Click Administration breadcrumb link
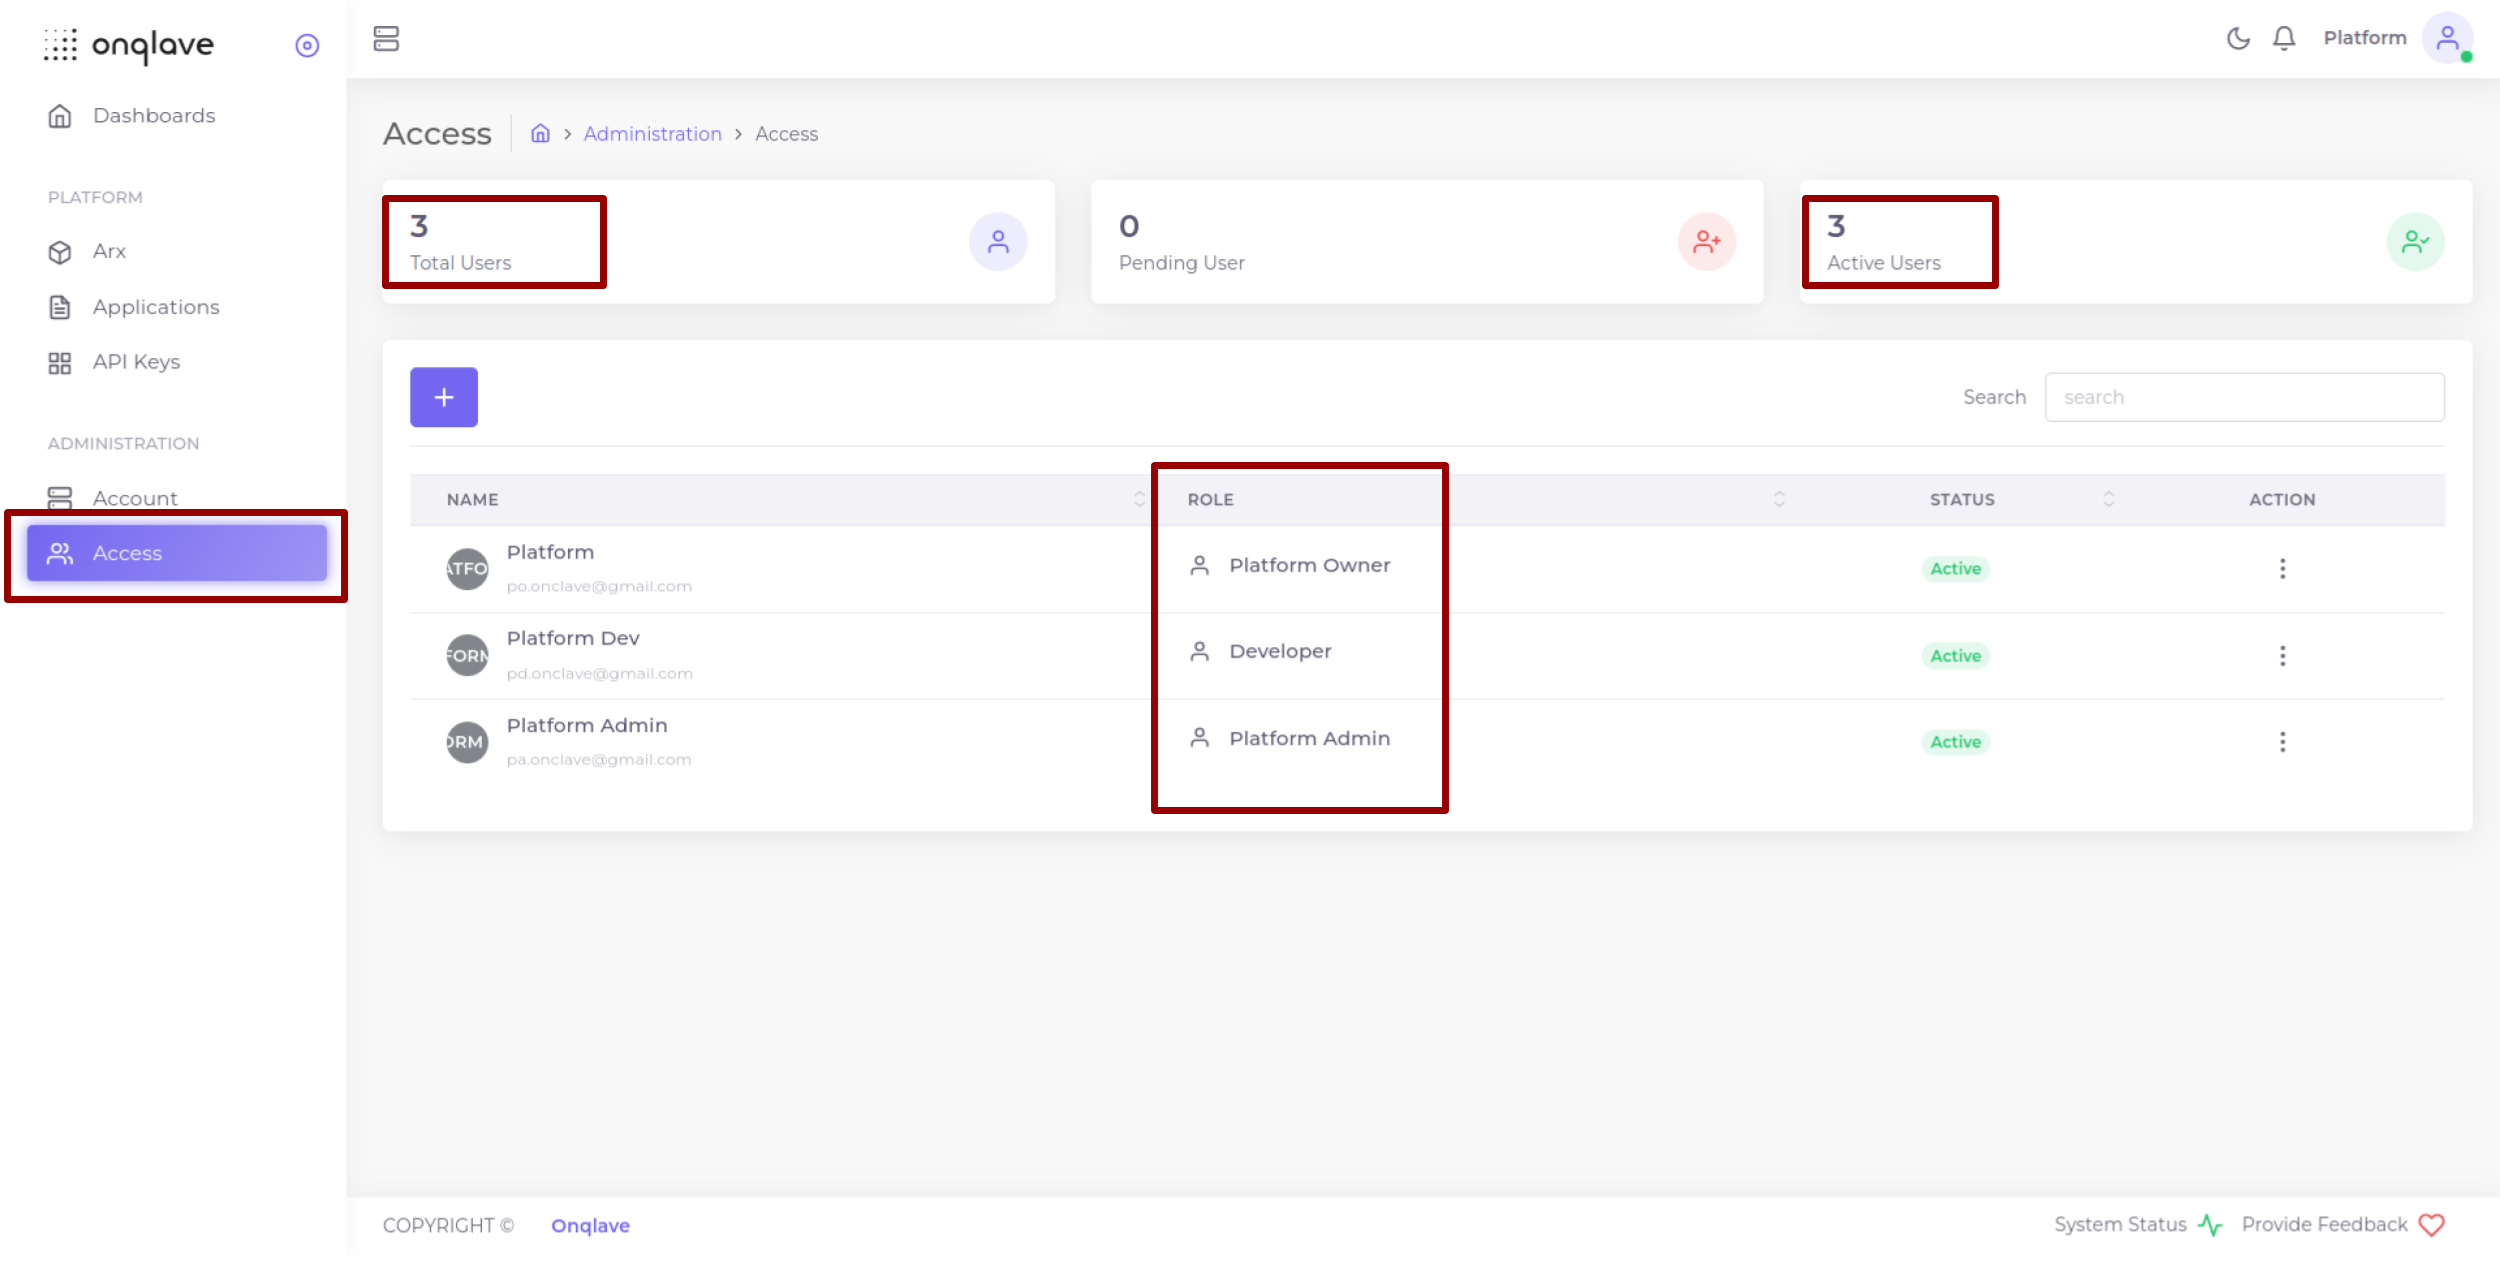The width and height of the screenshot is (2500, 1263). pyautogui.click(x=652, y=134)
